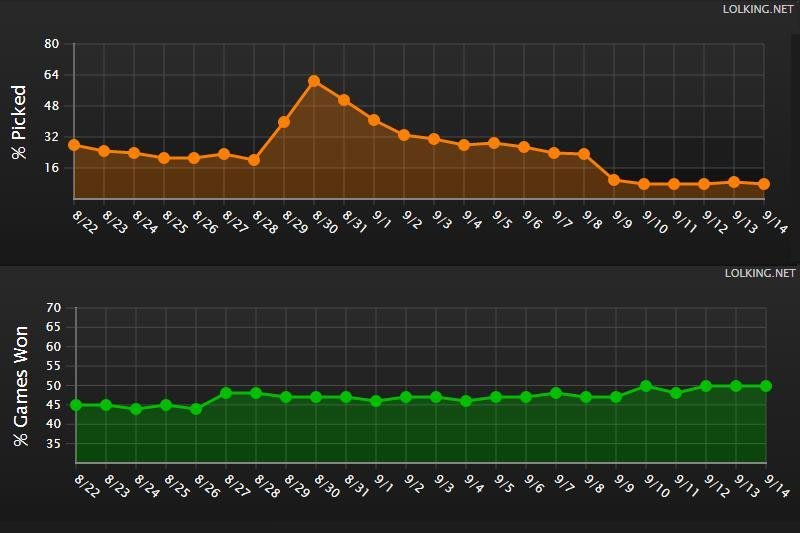The image size is (800, 533).
Task: Select the 8/26 green data point
Action: pos(196,409)
